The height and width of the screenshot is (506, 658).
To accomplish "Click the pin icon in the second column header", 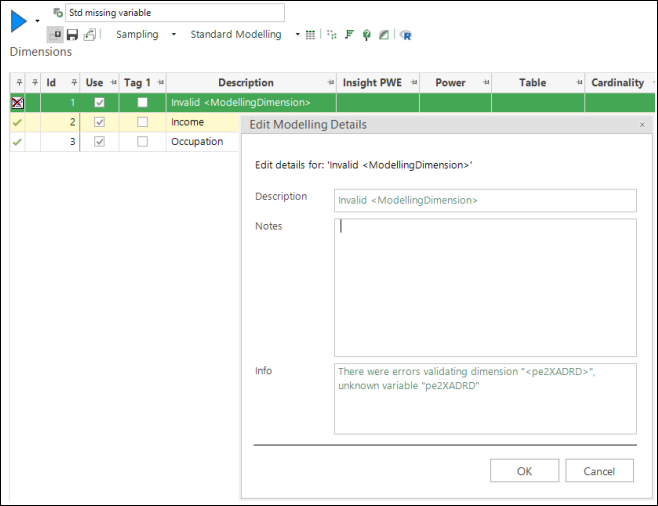I will 35,82.
